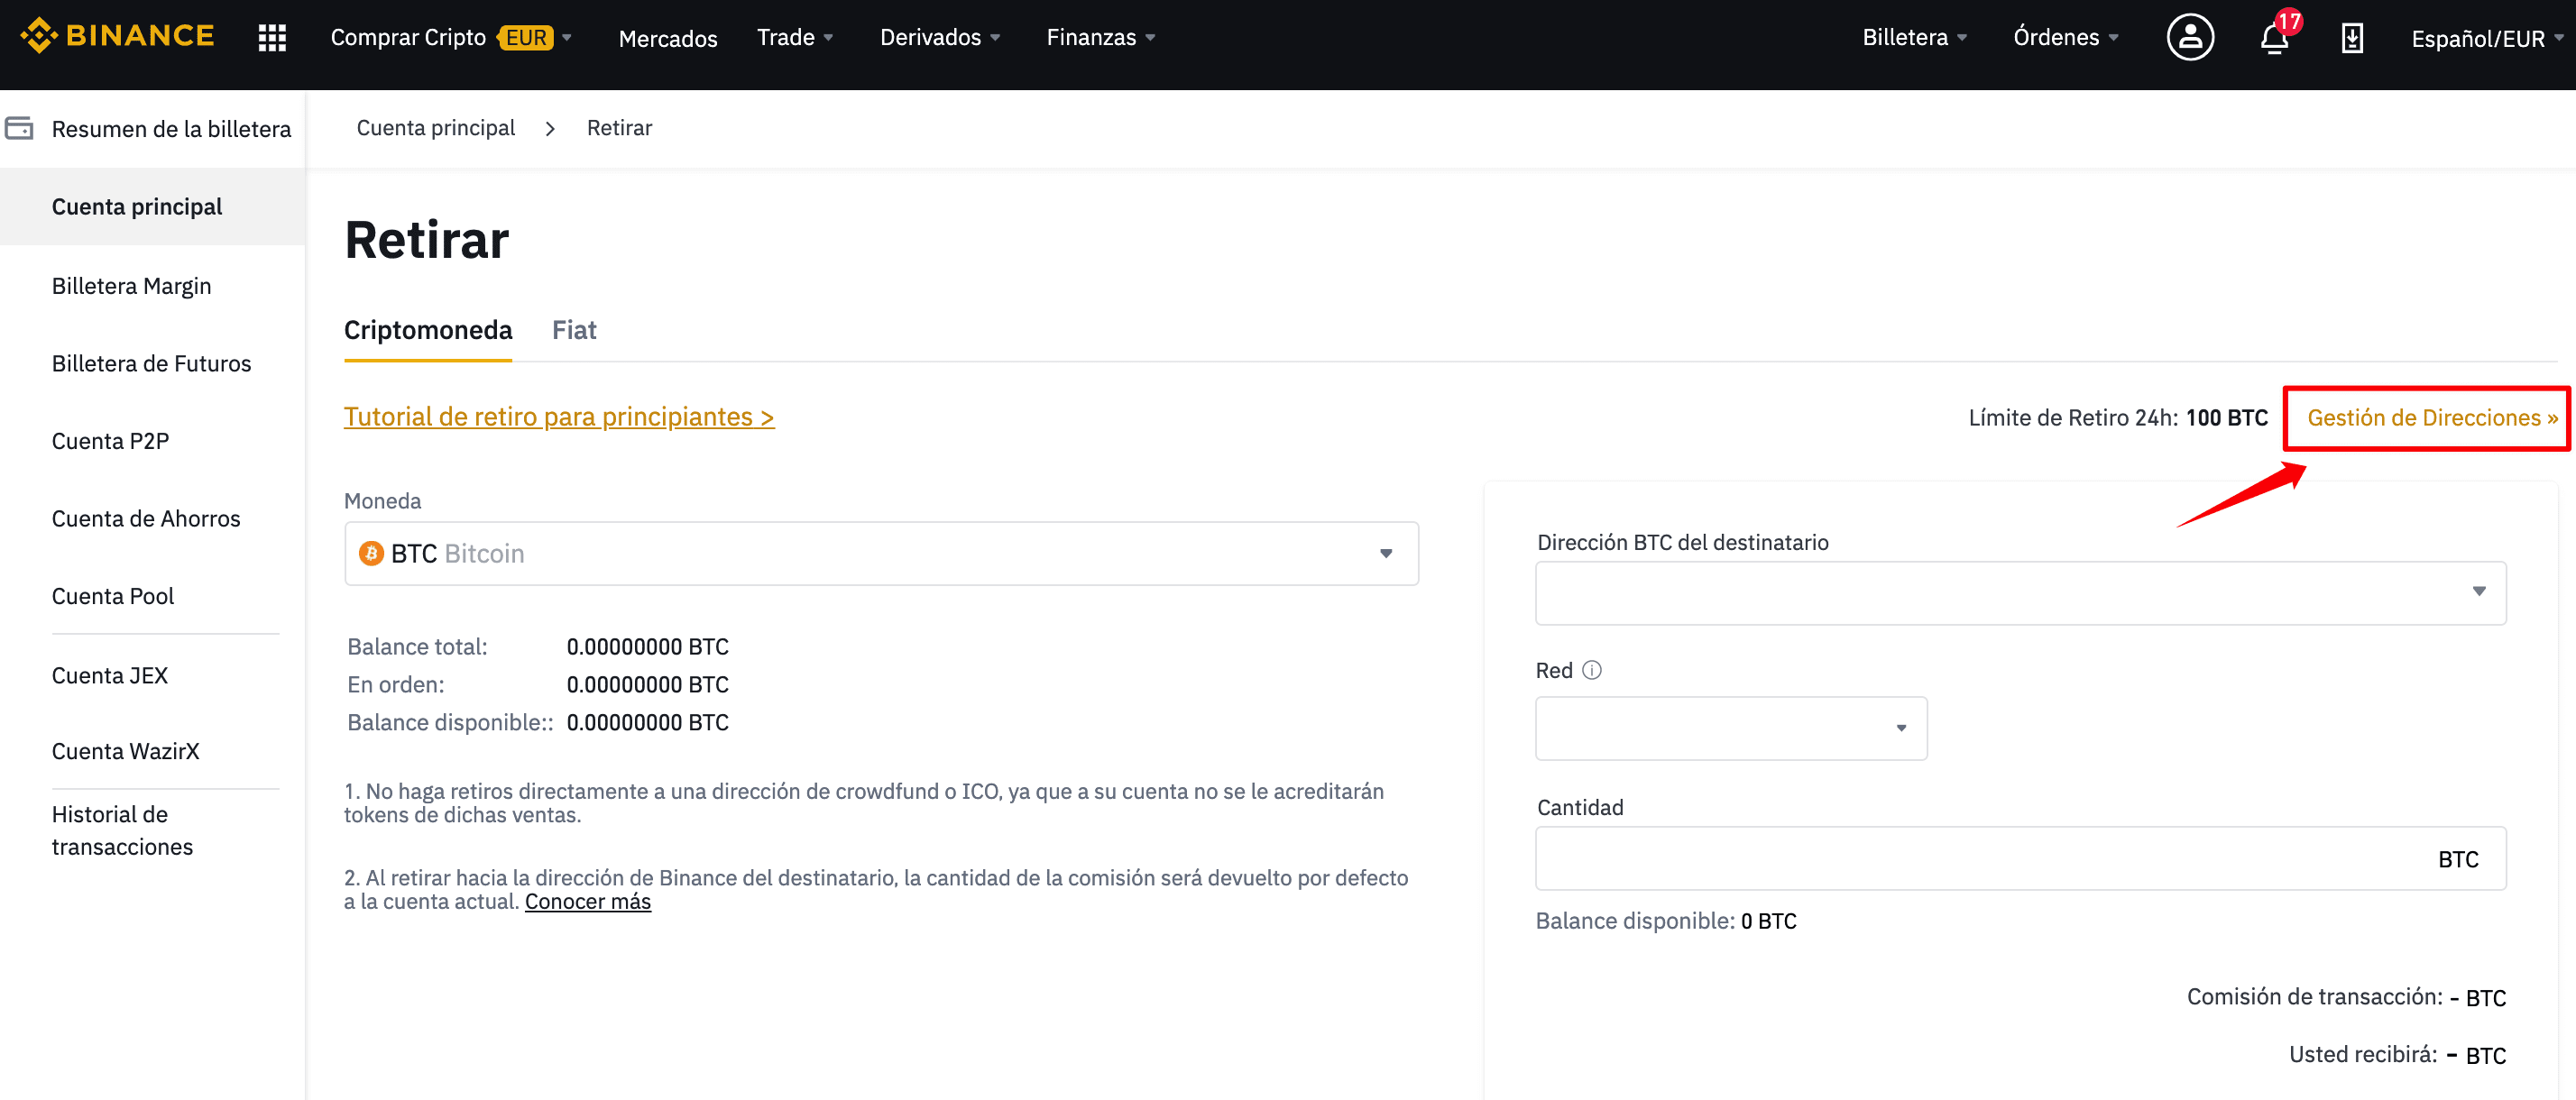Select Cuenta de Ahorros in the sidebar
Image resolution: width=2576 pixels, height=1100 pixels.
(x=146, y=518)
